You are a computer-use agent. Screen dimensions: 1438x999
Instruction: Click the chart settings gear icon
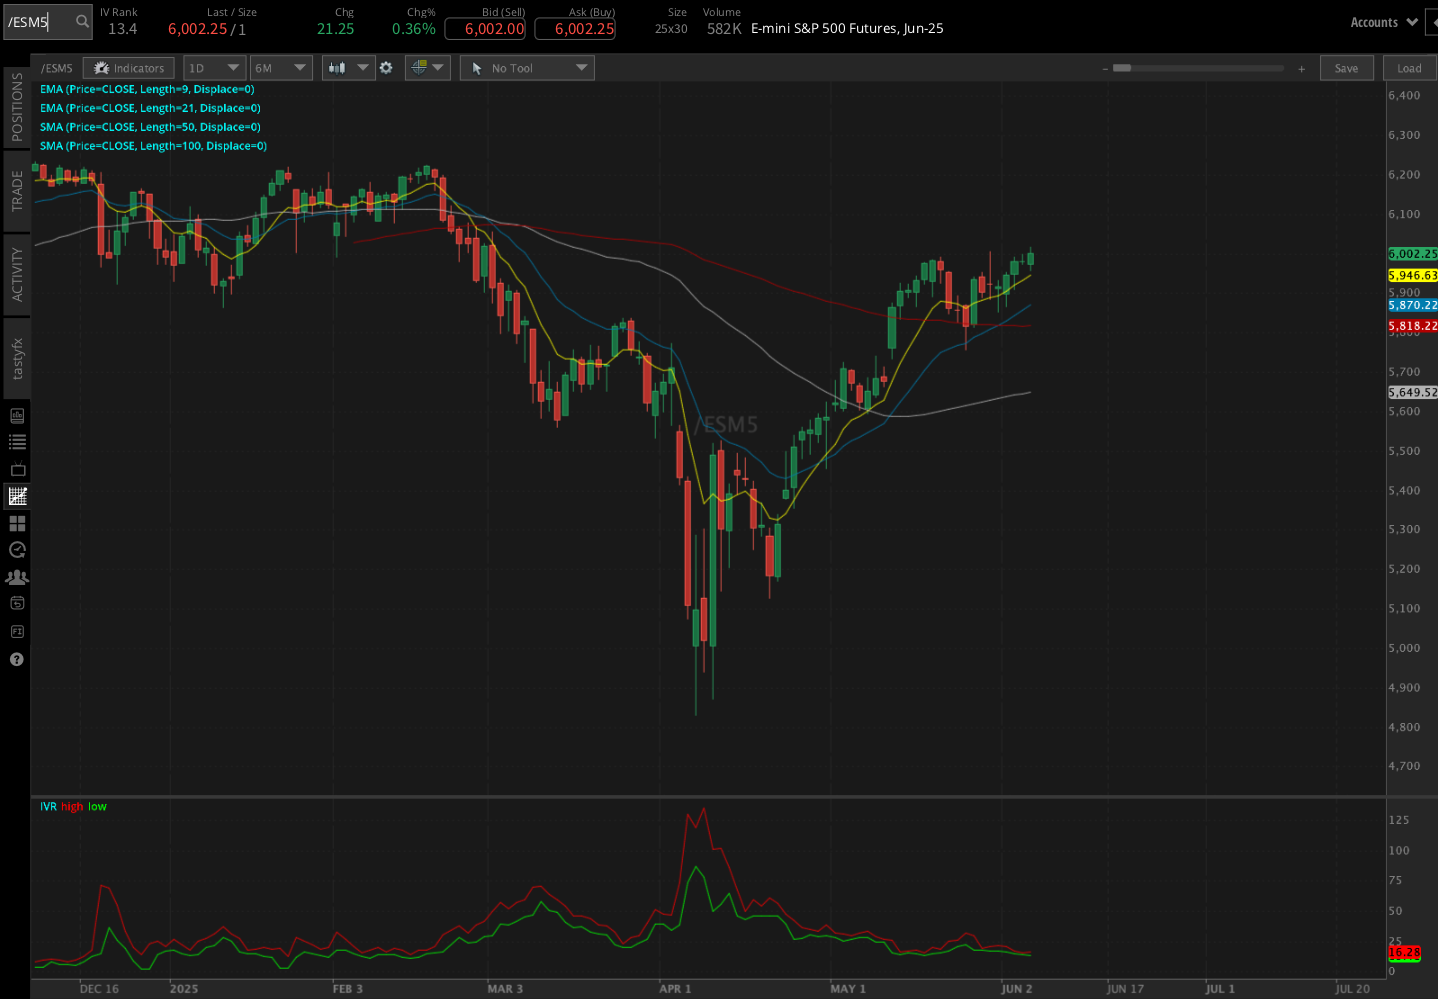pos(386,67)
